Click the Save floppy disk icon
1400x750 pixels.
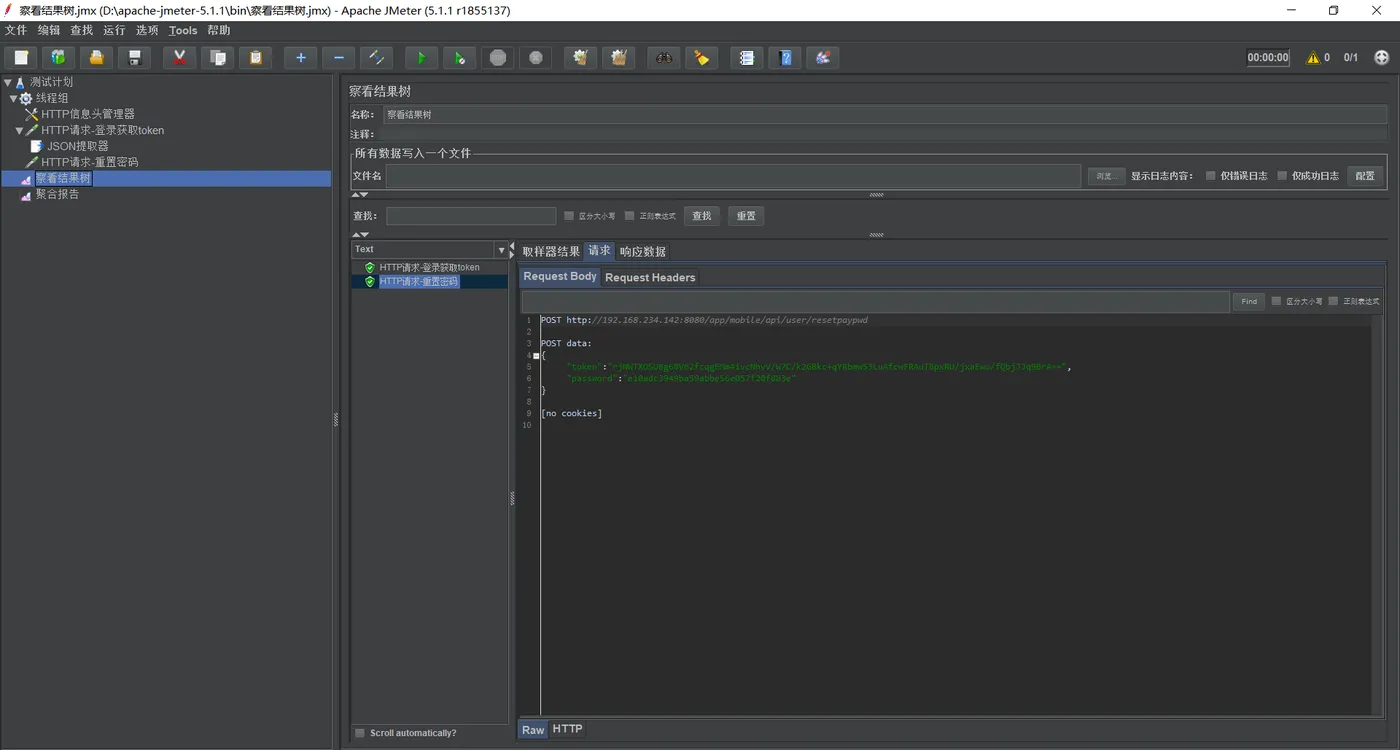[134, 57]
